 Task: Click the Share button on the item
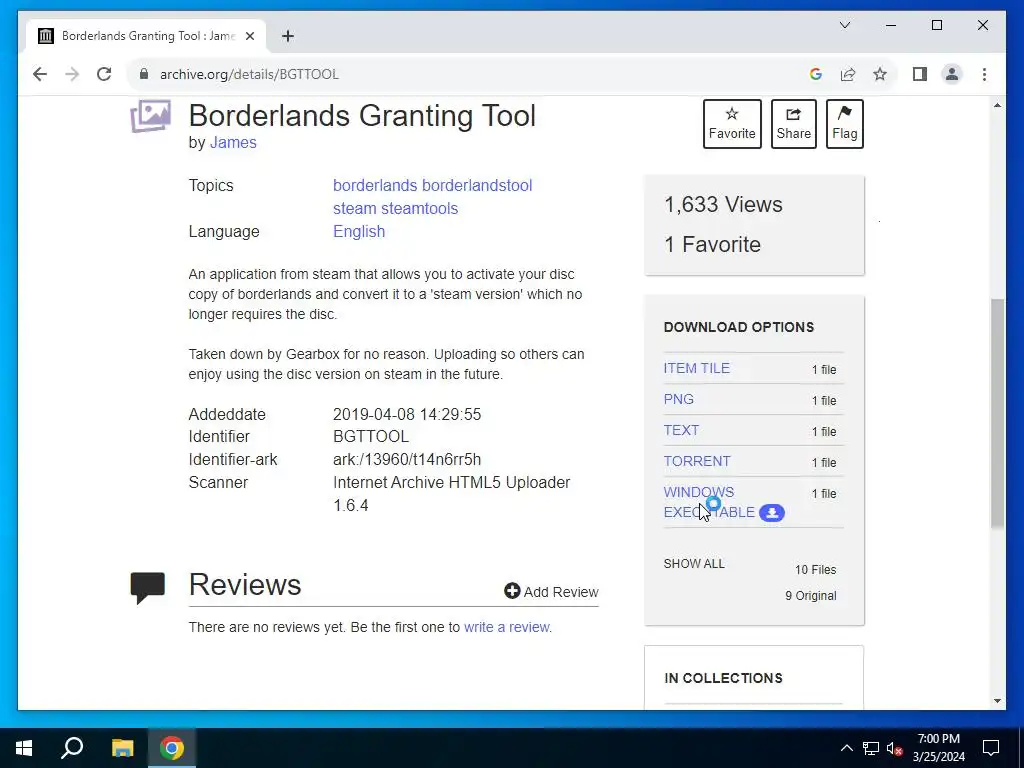(793, 123)
